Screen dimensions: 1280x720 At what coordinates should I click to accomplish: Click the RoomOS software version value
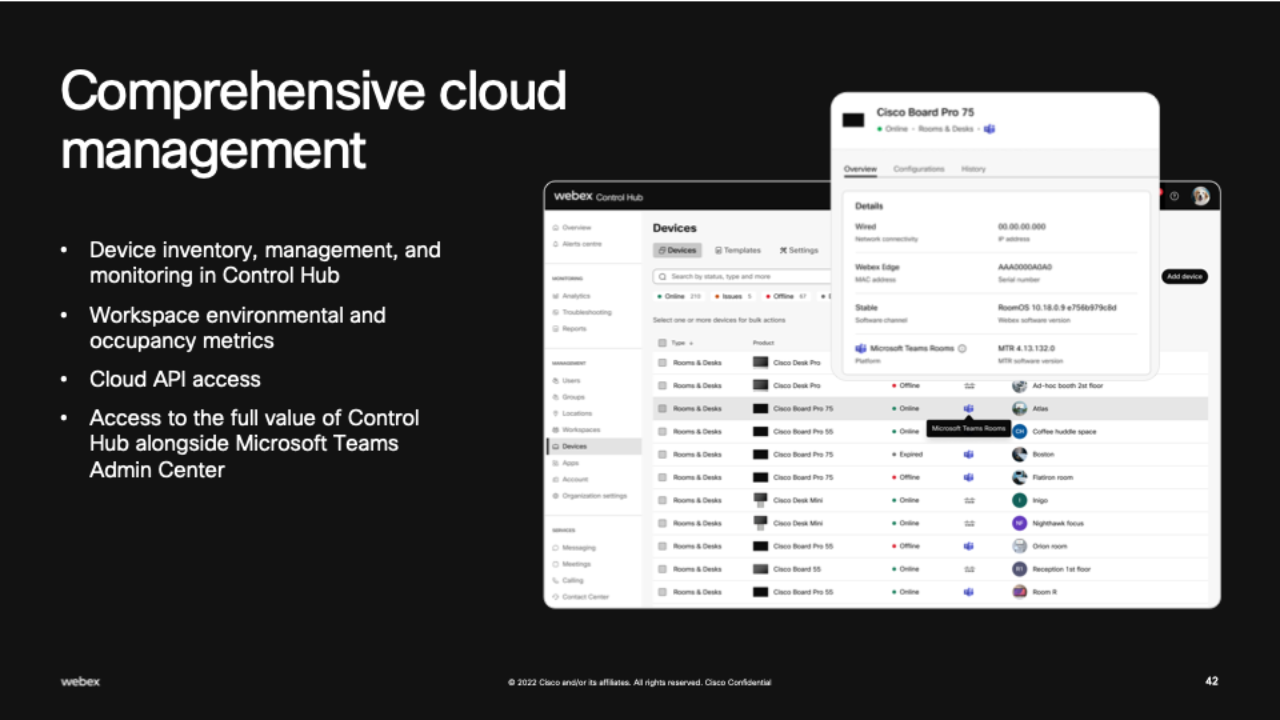point(1057,307)
